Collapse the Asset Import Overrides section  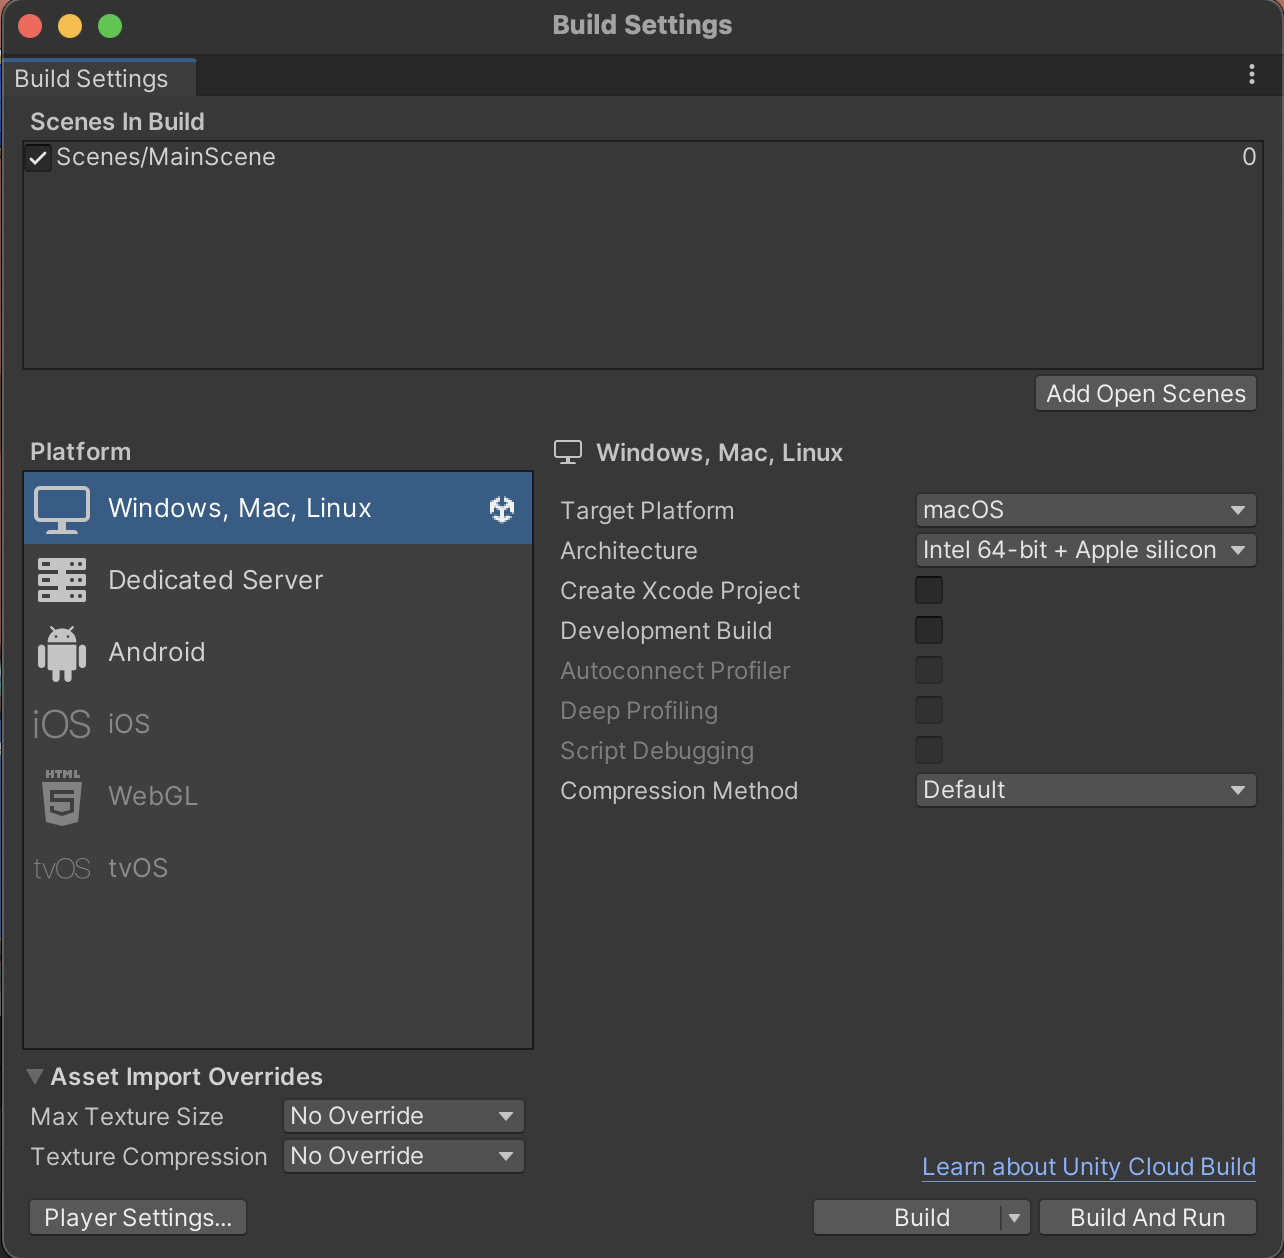[35, 1077]
